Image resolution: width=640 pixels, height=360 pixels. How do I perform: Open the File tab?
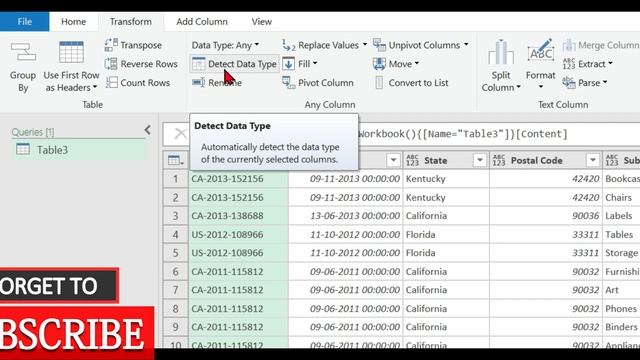24,21
